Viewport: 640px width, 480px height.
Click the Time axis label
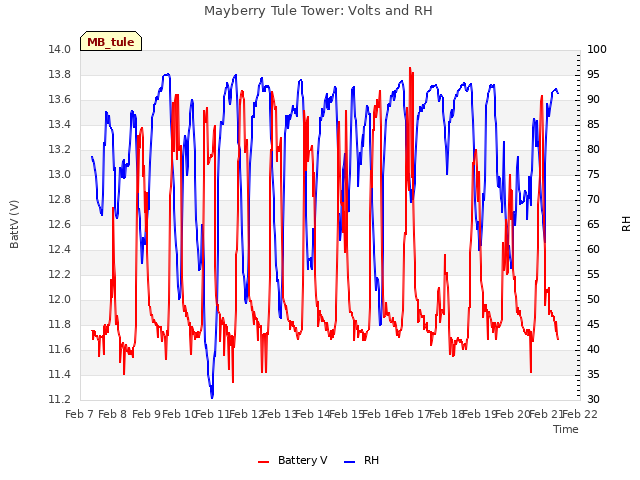coord(566,429)
